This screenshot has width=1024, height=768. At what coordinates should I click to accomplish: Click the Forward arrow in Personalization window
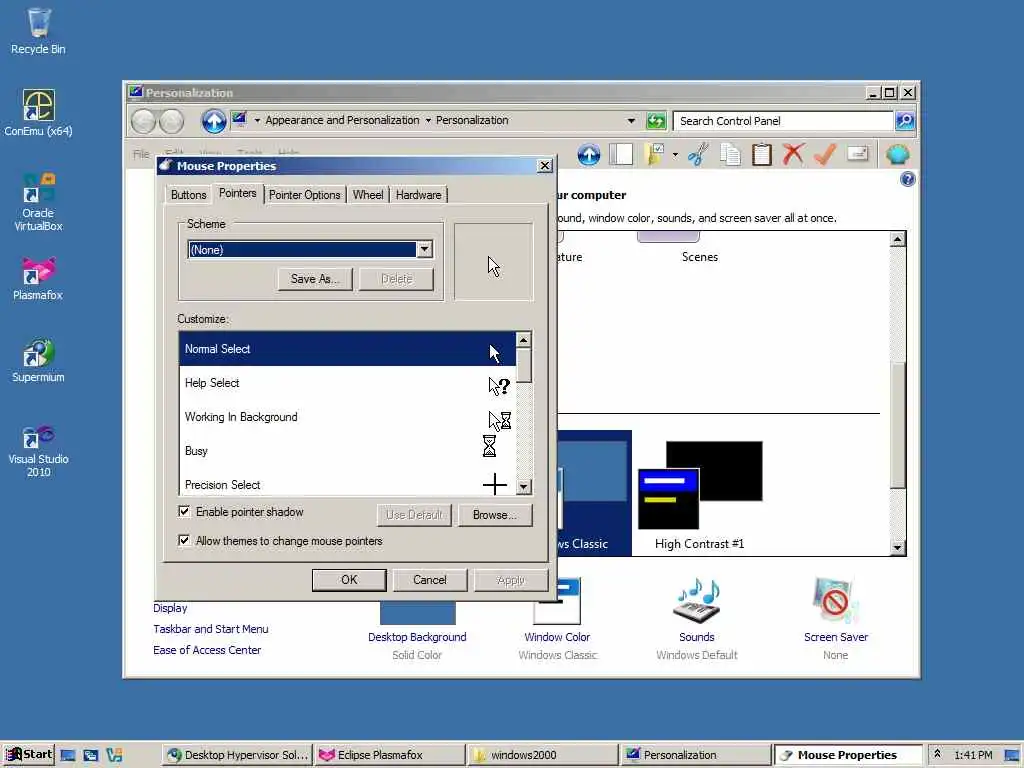point(172,121)
